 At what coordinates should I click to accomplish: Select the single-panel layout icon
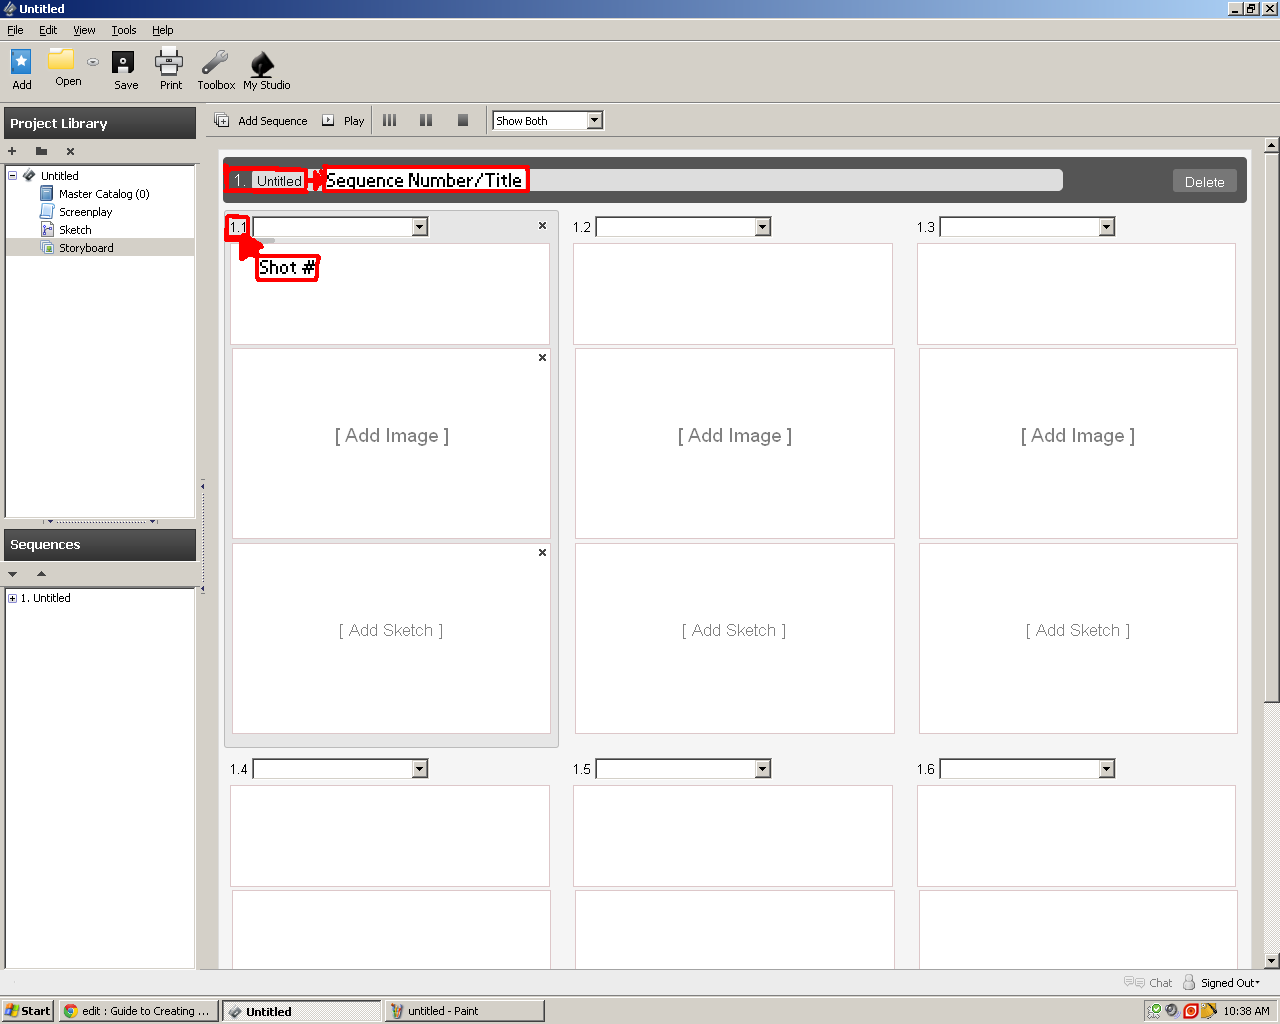pos(463,120)
